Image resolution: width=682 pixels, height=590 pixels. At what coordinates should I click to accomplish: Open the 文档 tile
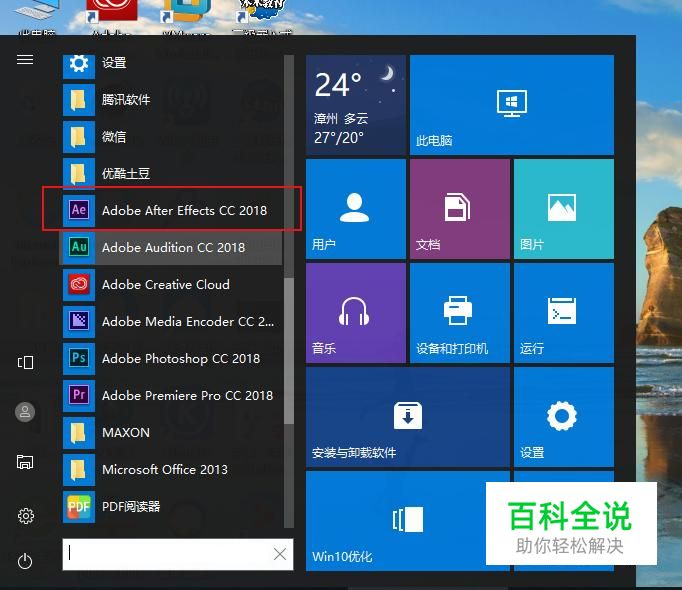point(460,209)
